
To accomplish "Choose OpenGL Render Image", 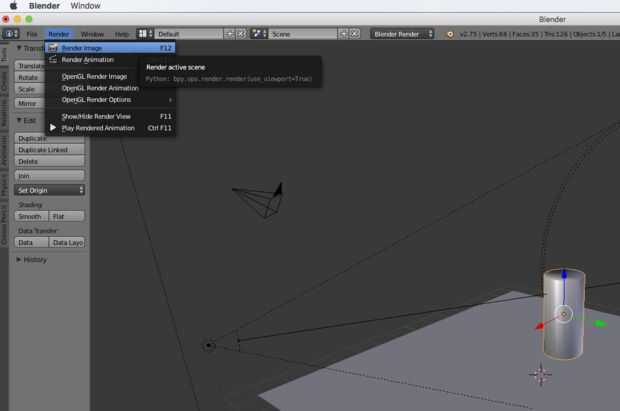I will [110, 76].
